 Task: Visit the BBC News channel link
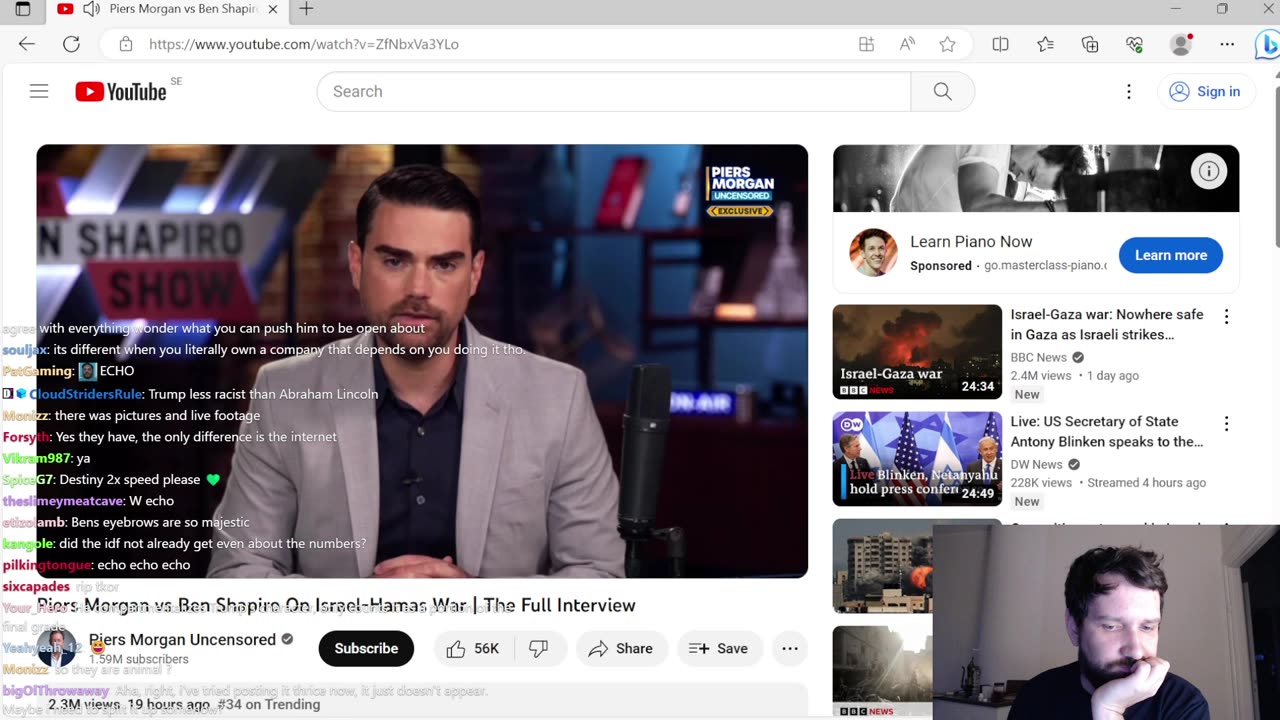1038,357
